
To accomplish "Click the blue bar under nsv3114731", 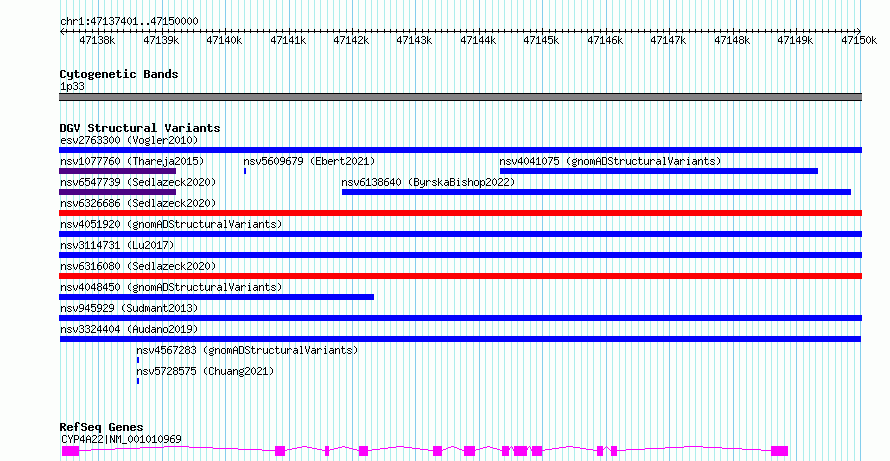I will (x=460, y=255).
